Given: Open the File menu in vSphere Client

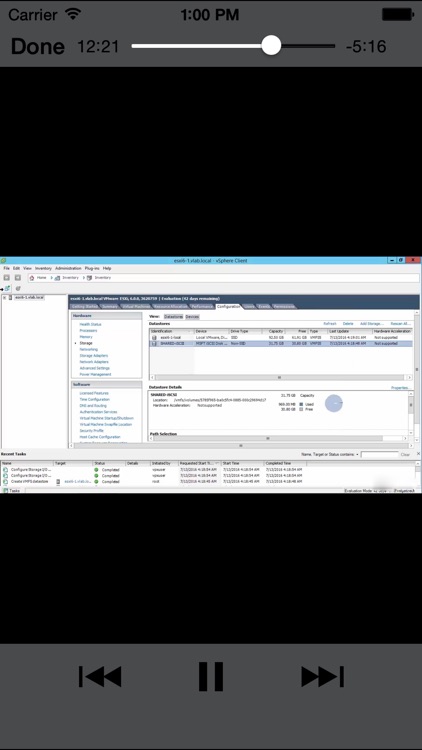Looking at the screenshot, I should pos(6,268).
